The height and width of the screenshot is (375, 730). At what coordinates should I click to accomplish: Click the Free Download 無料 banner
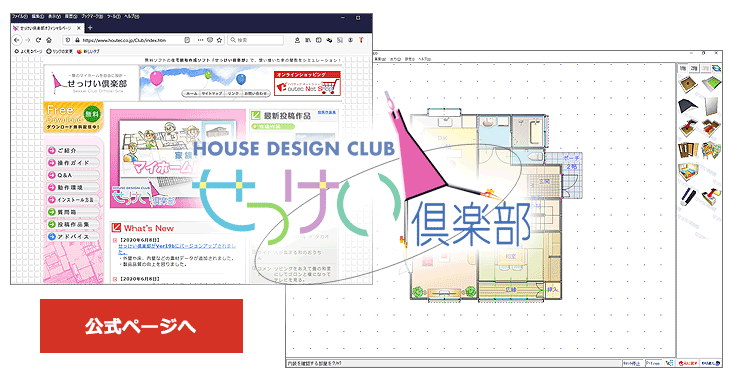[73, 117]
